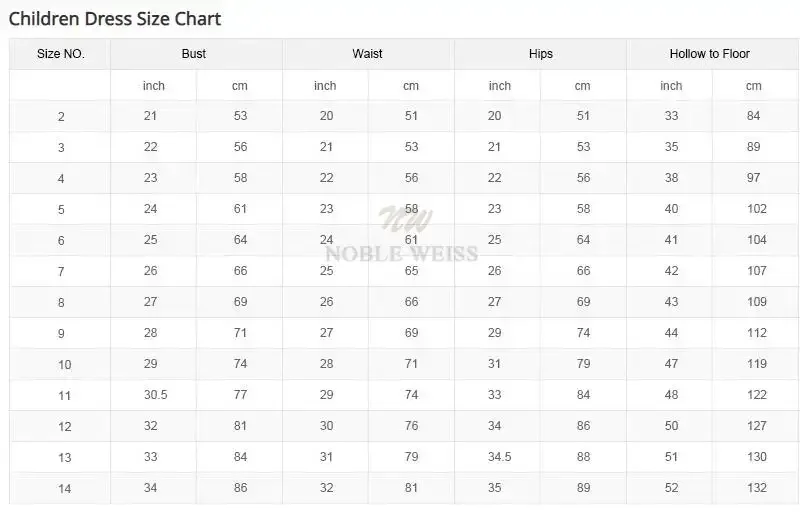
Task: Select the size 2 row label
Action: point(61,117)
